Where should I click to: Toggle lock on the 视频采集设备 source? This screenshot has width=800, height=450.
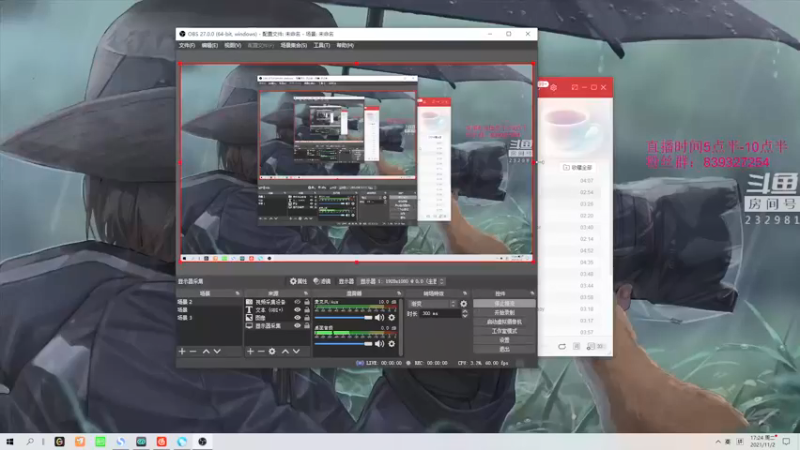tap(307, 302)
